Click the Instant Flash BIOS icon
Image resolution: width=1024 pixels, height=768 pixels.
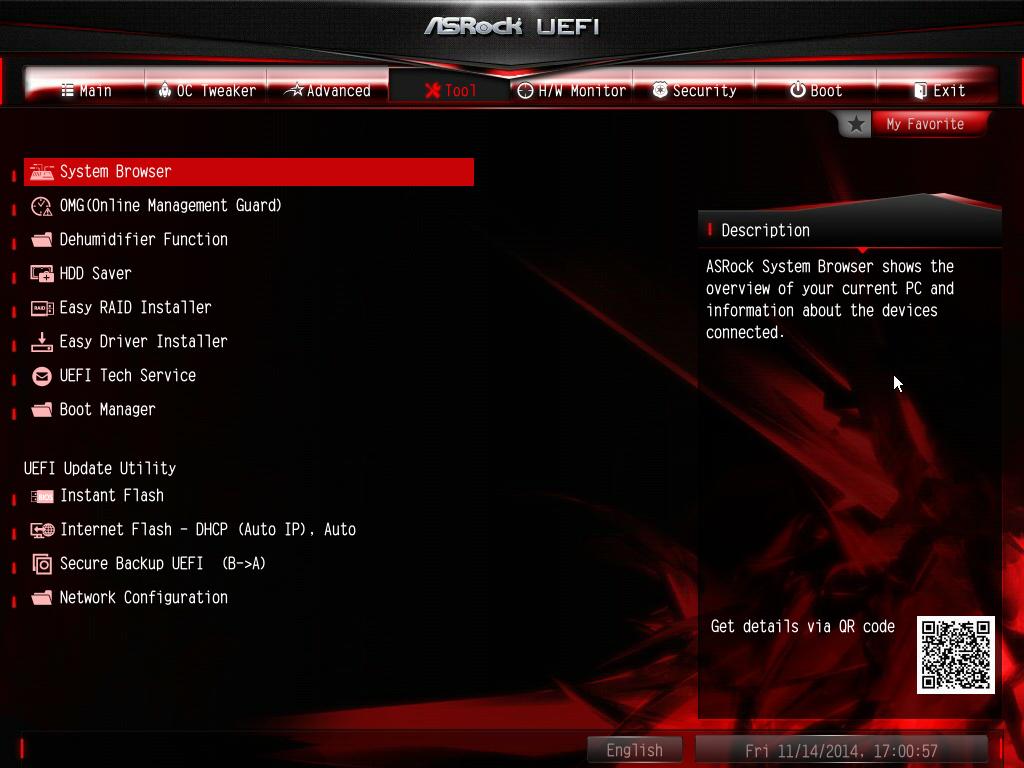point(42,496)
